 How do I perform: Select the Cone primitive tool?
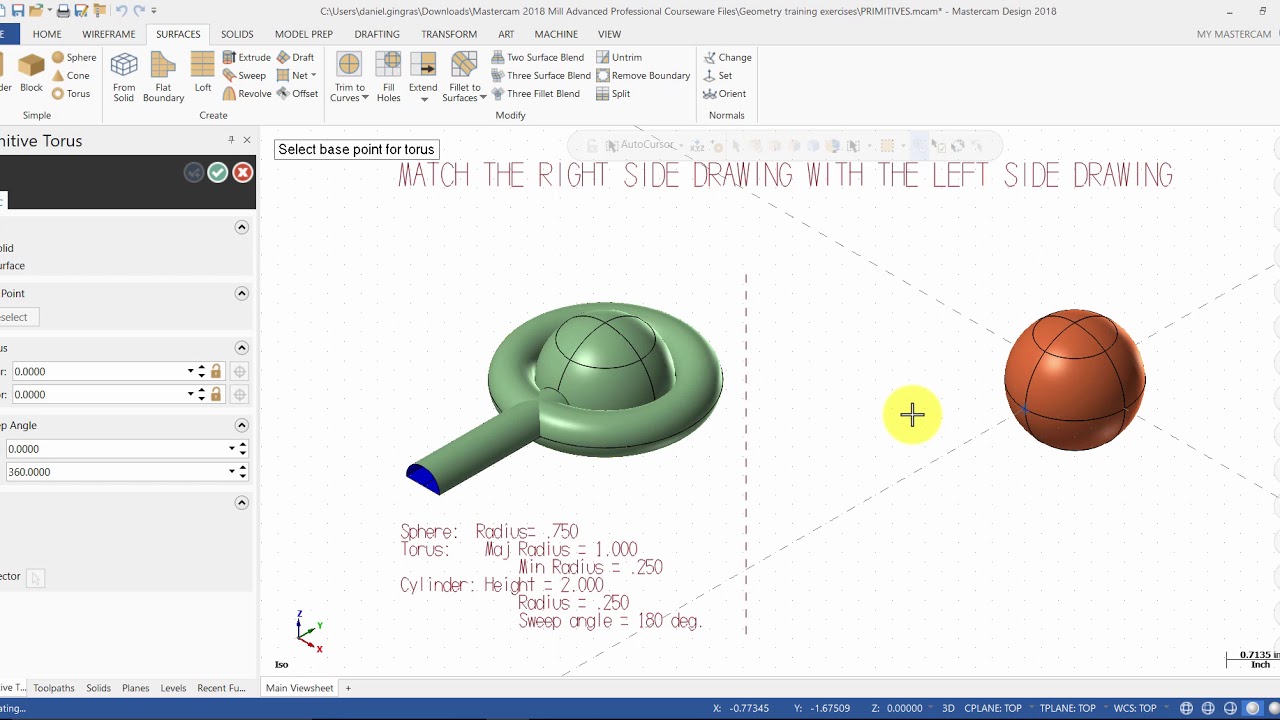(x=71, y=75)
